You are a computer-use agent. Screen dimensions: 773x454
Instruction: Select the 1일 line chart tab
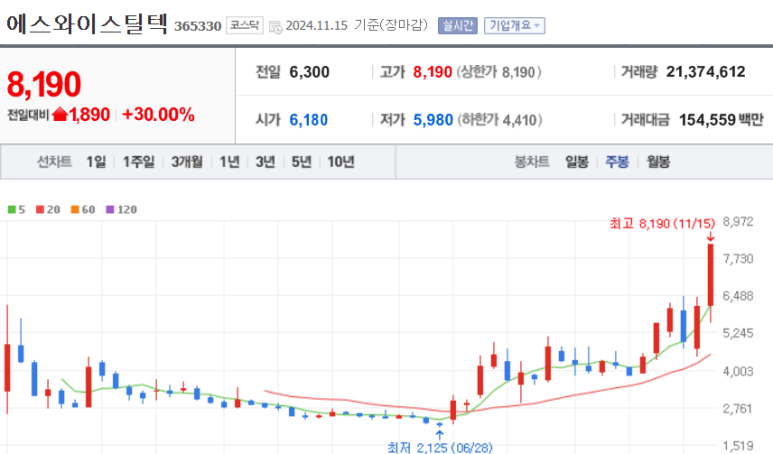click(96, 162)
